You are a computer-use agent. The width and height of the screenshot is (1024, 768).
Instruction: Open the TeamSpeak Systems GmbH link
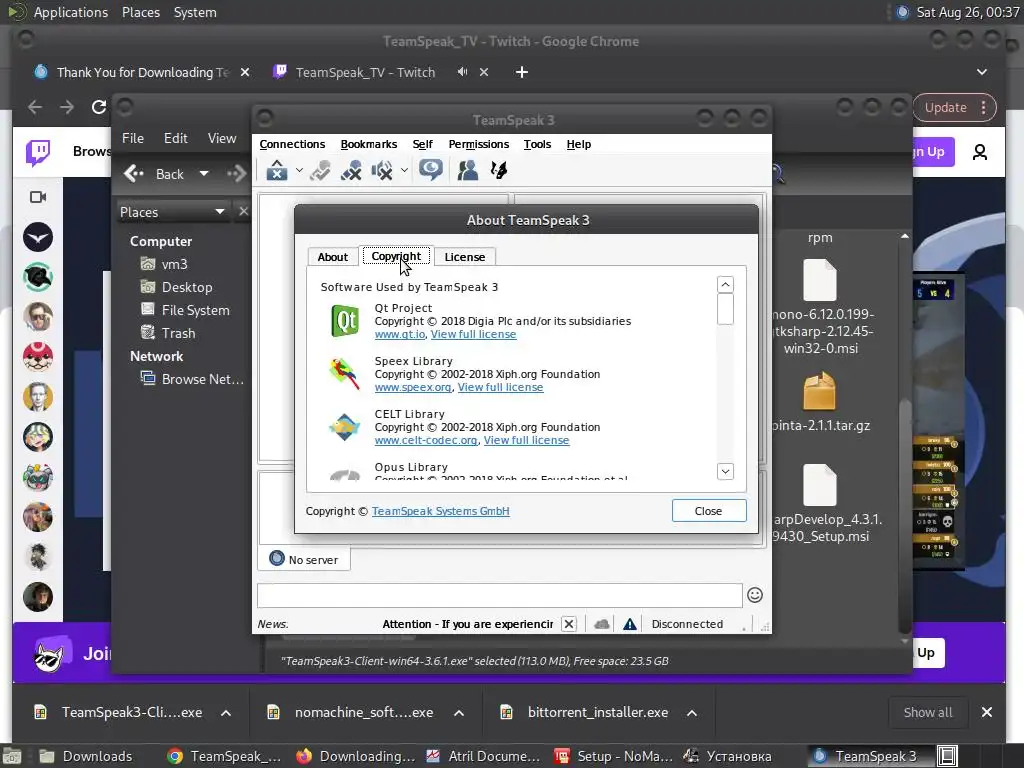click(x=441, y=511)
